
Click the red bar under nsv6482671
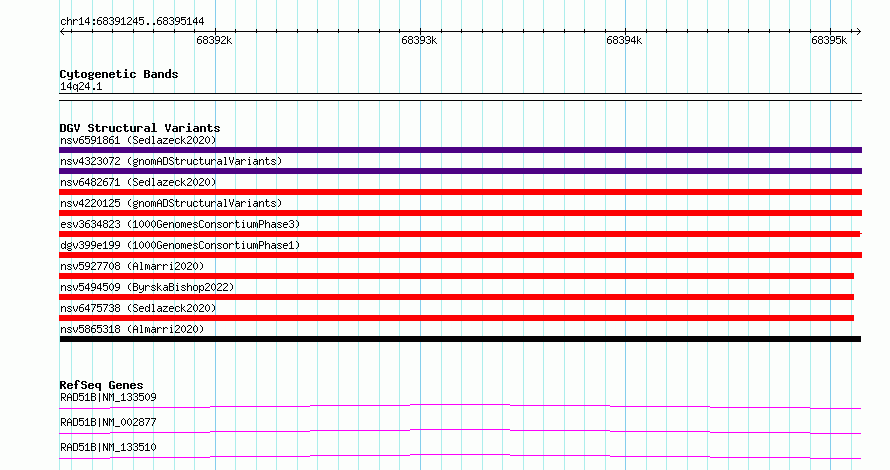(x=460, y=192)
